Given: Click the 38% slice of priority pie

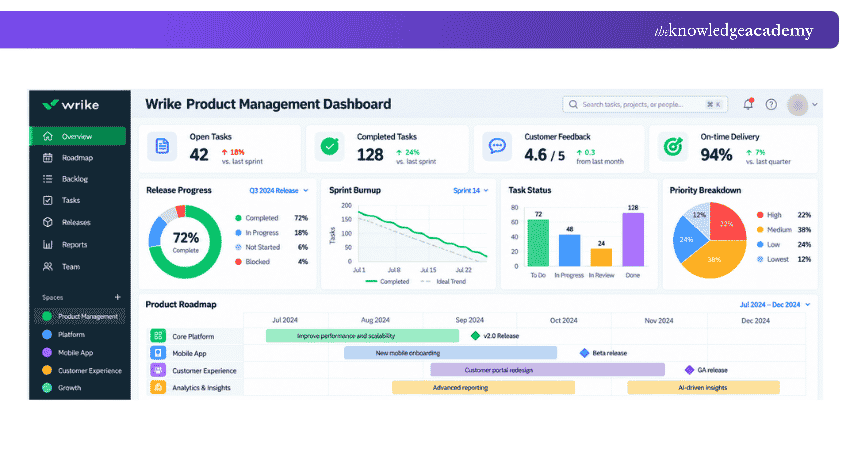Looking at the screenshot, I should (714, 260).
